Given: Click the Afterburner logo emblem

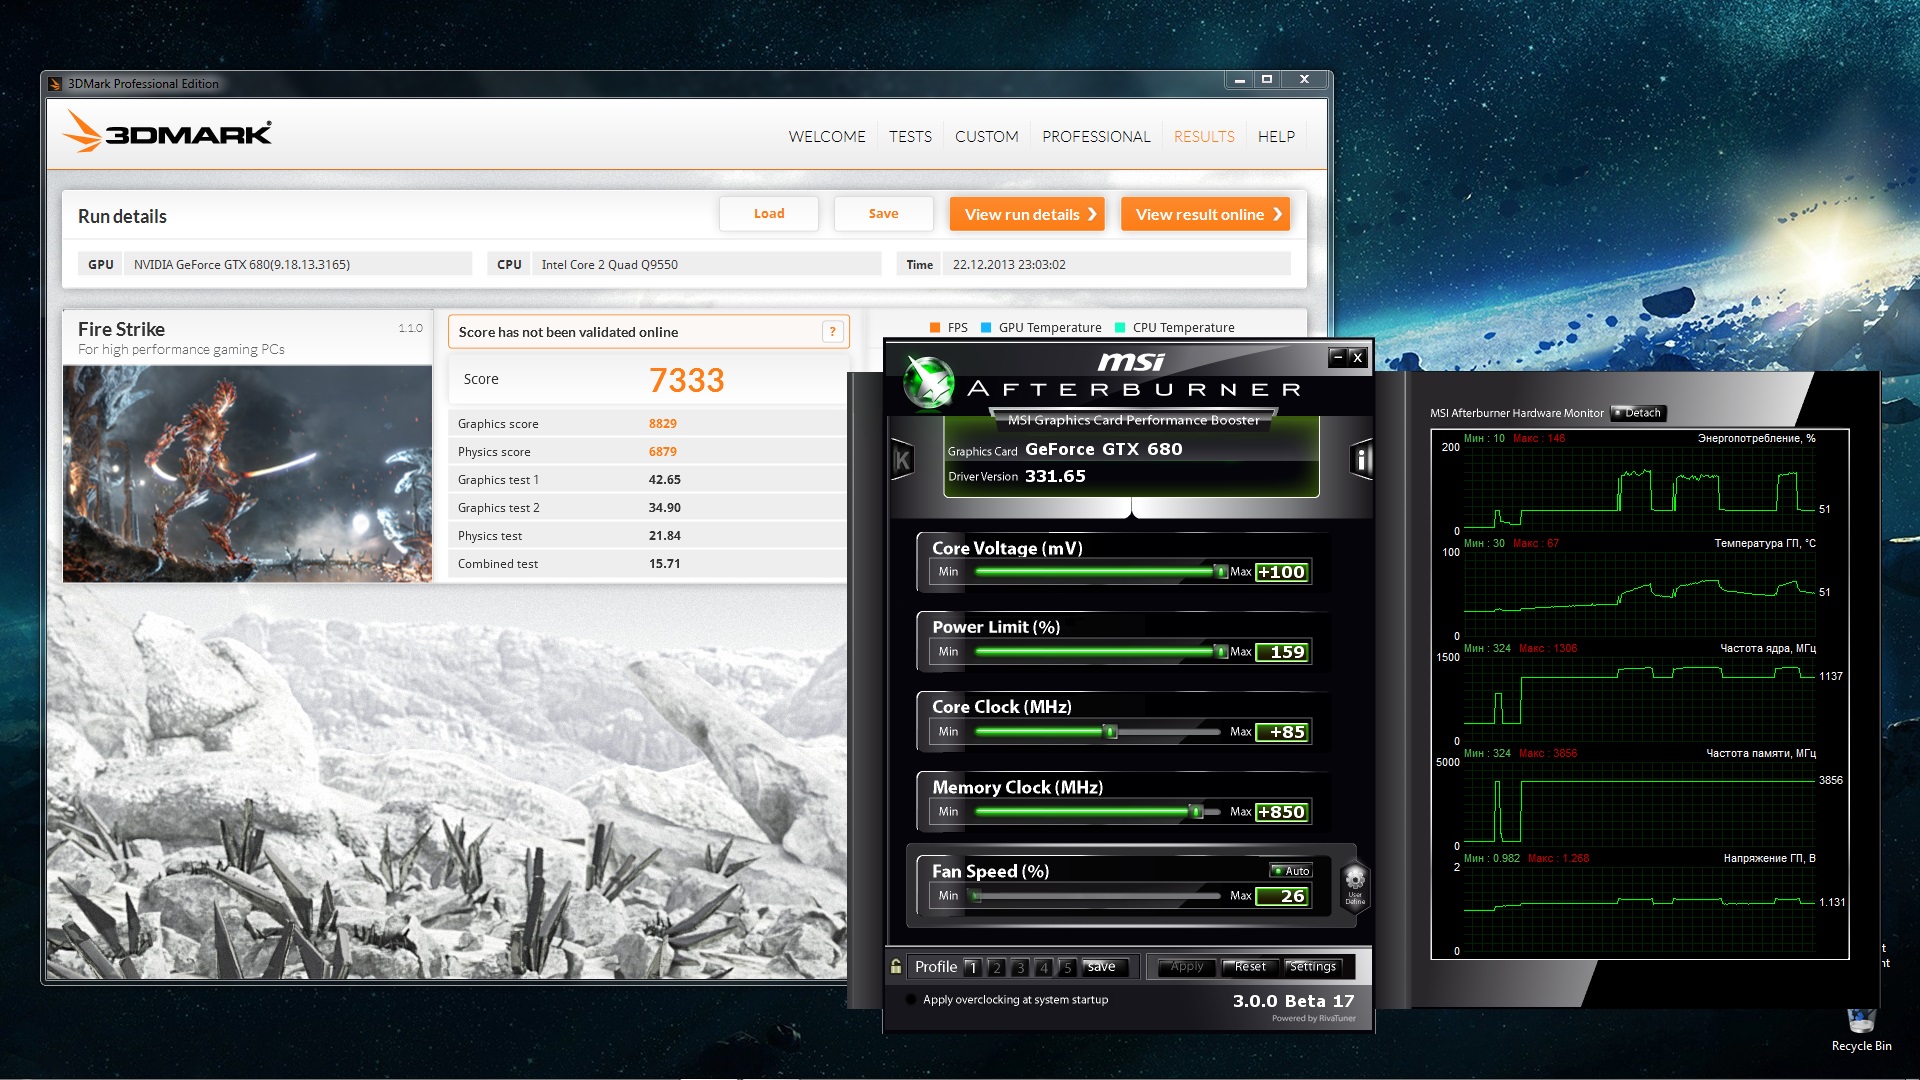Looking at the screenshot, I should pos(928,383).
